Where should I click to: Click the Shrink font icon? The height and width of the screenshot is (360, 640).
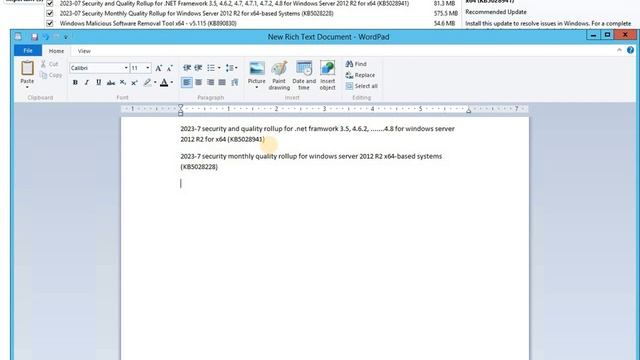[170, 68]
